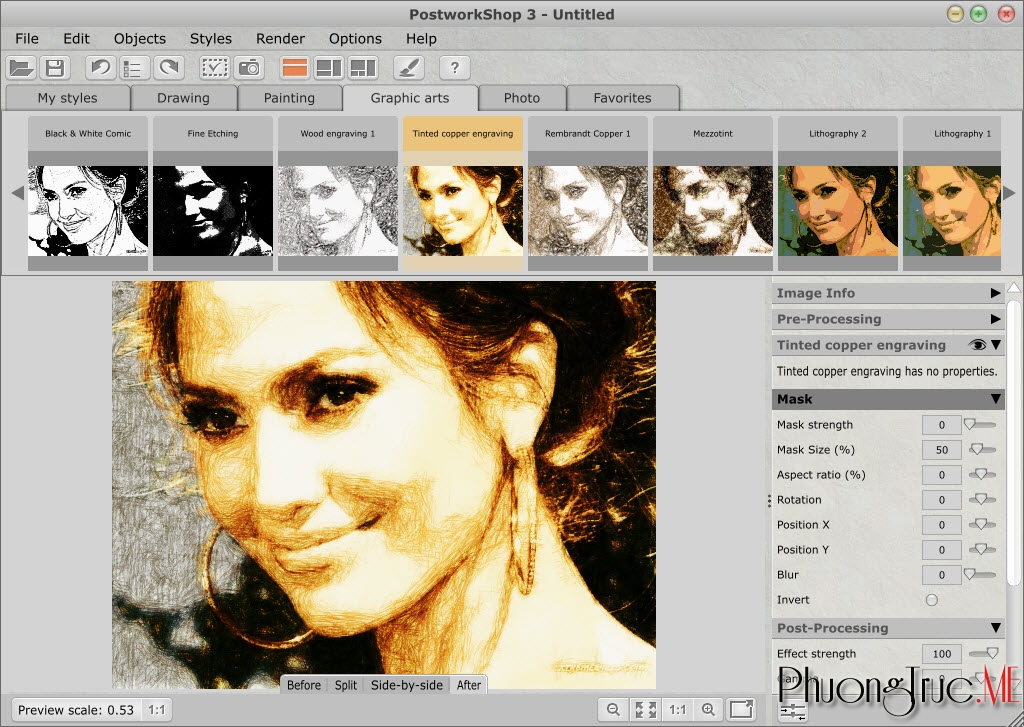Click the Before view button
The height and width of the screenshot is (727, 1024).
(x=304, y=685)
